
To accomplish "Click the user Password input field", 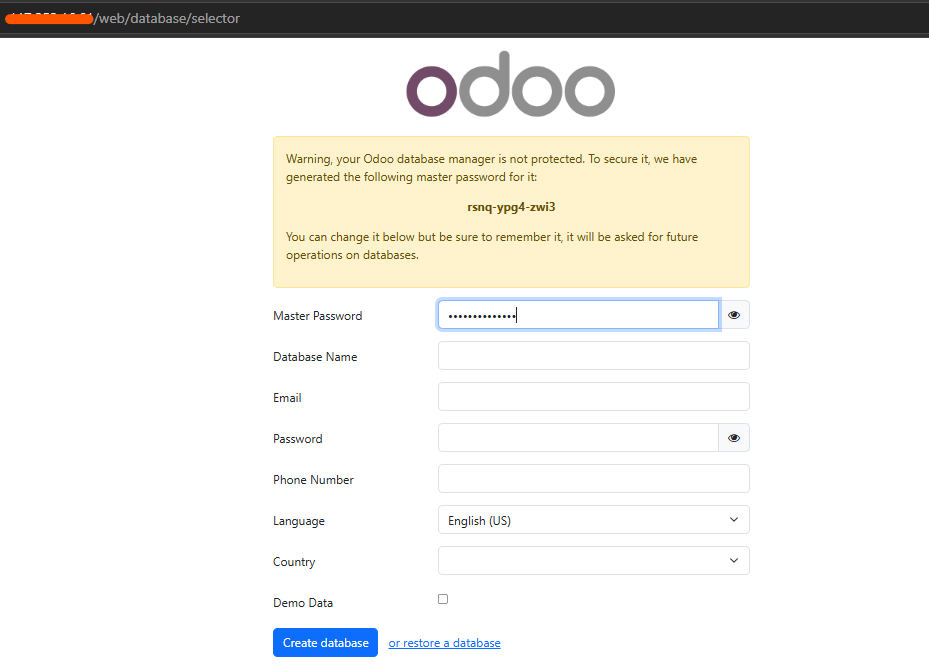I will point(578,438).
